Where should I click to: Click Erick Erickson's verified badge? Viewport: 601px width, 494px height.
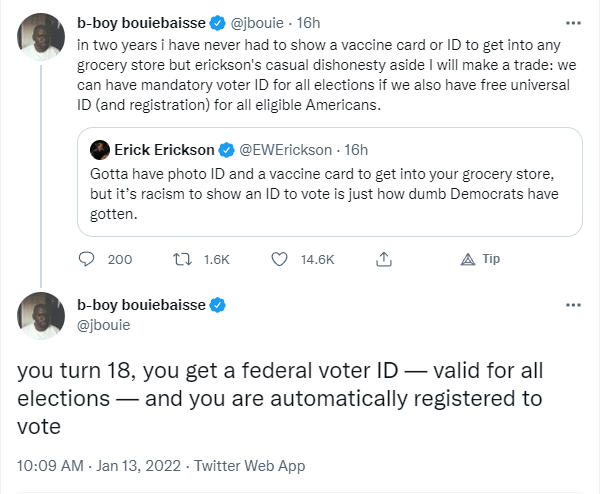(227, 150)
